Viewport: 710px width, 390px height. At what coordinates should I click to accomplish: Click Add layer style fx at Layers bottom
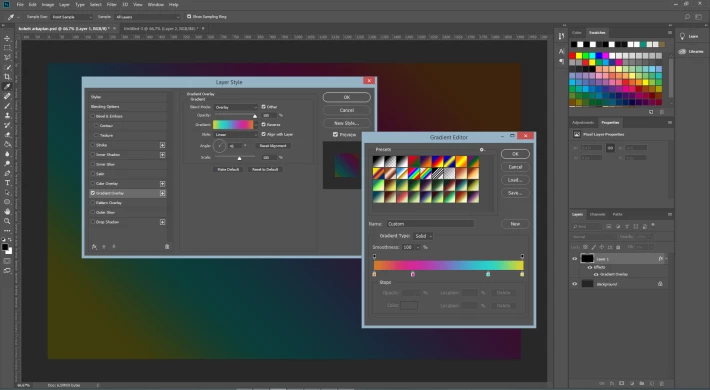pyautogui.click(x=612, y=384)
